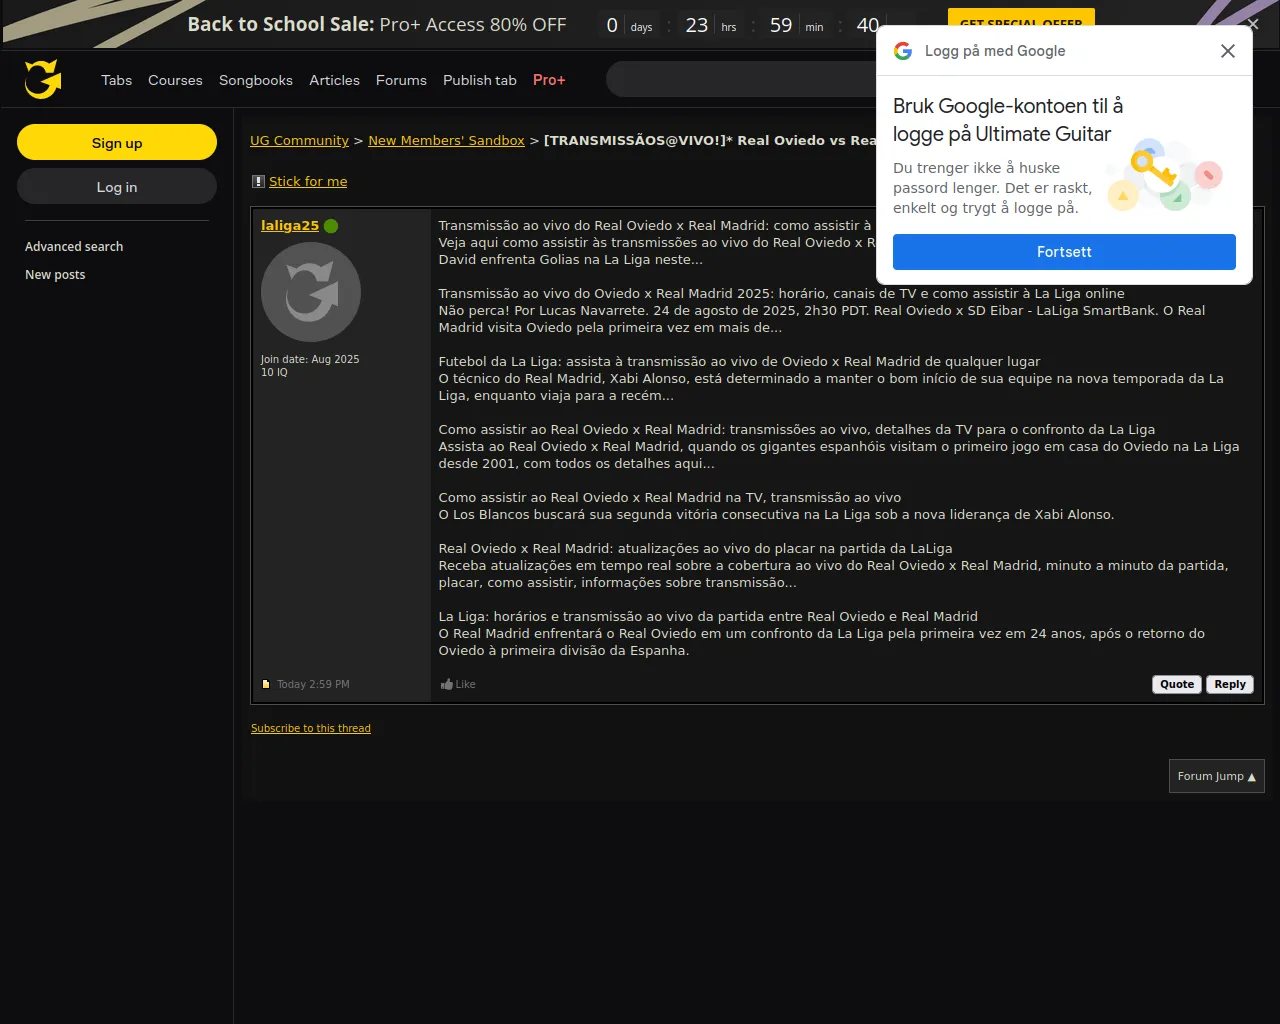Dismiss the Back to School sale banner
The height and width of the screenshot is (1024, 1280).
pyautogui.click(x=1253, y=23)
